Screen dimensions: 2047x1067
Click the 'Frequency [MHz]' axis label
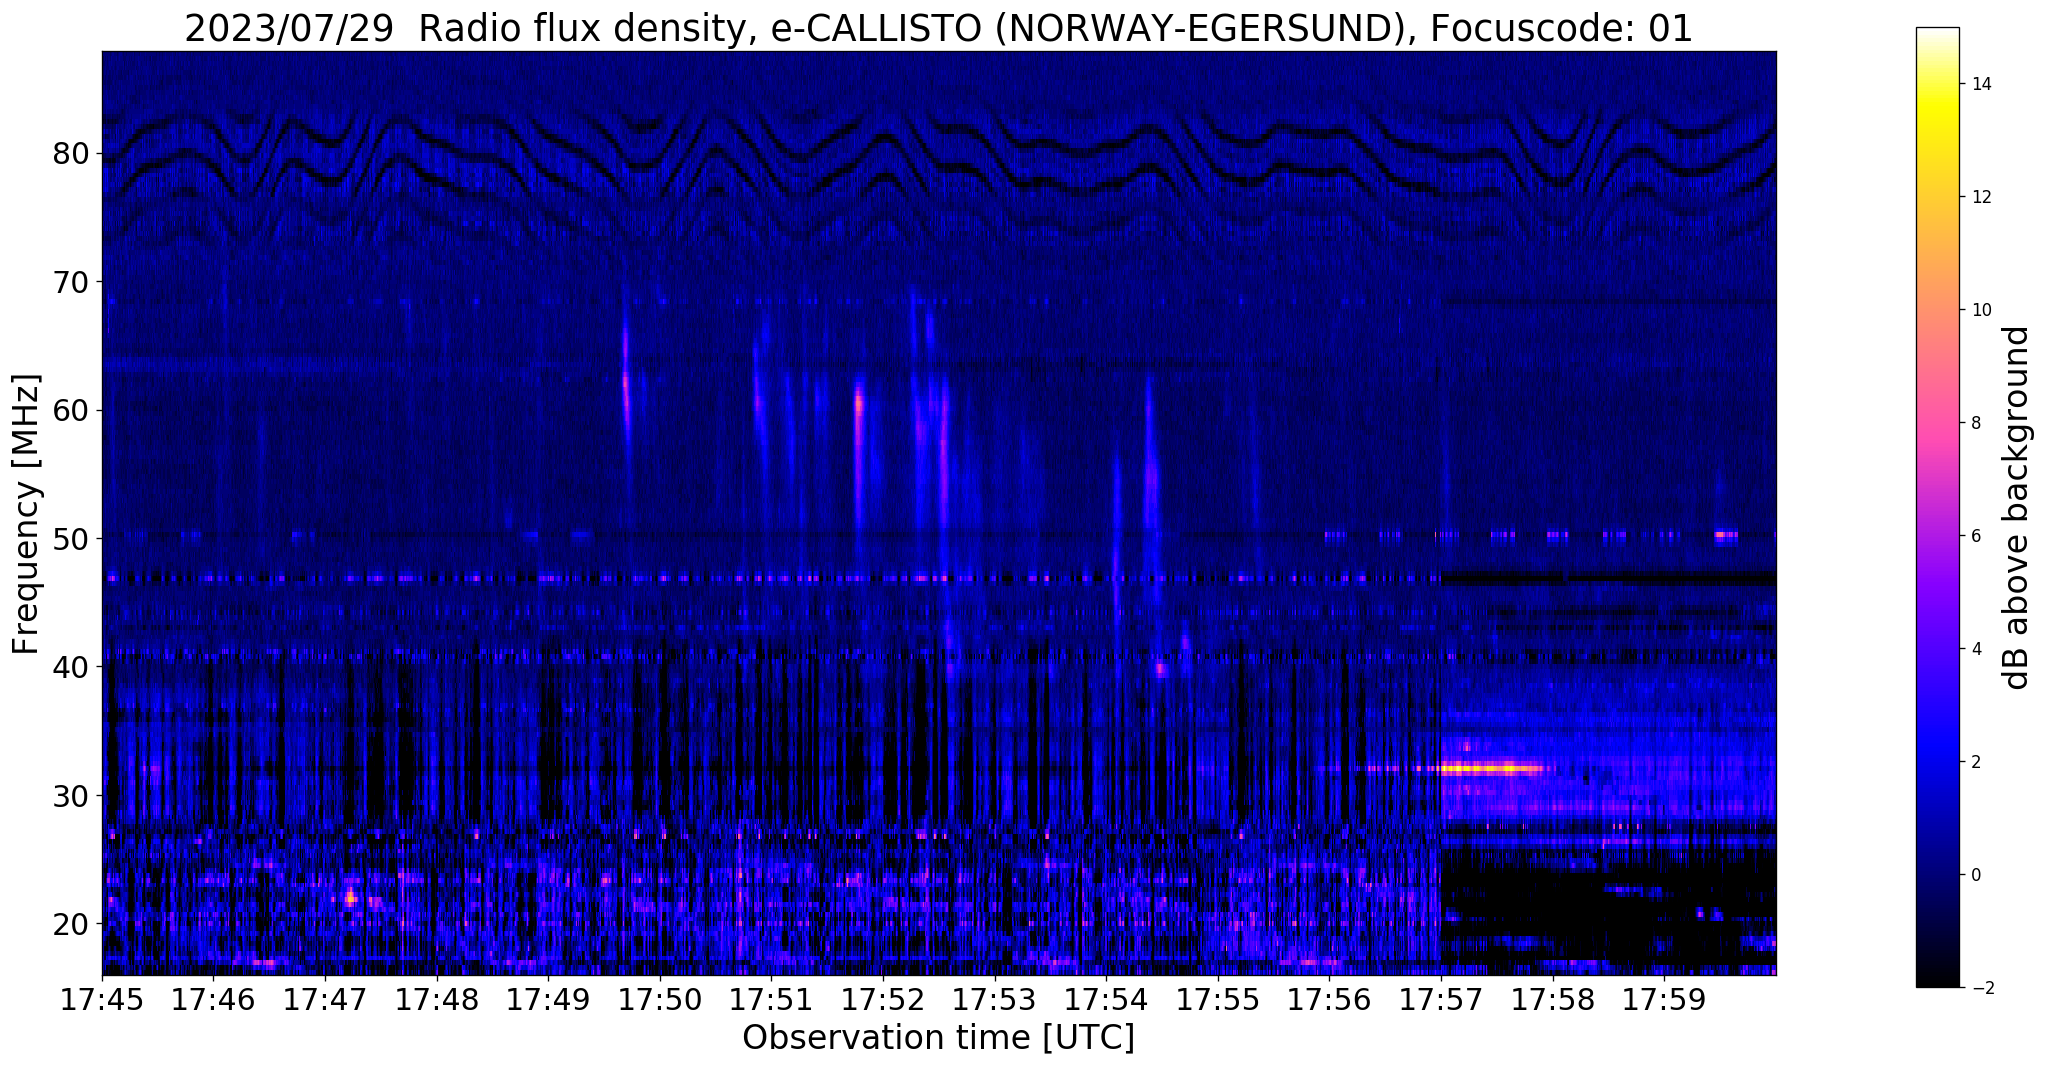pyautogui.click(x=27, y=514)
